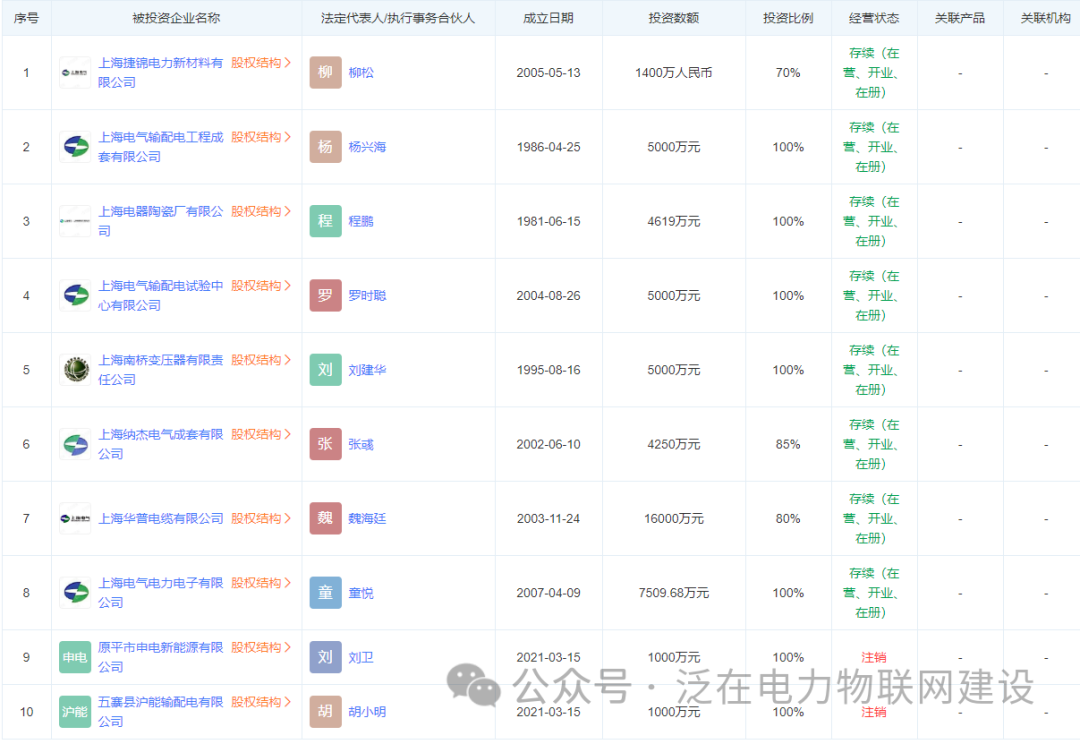Screen dimensions: 1080x744
Task: Click logo of 上海电气输配电工程成套有限公司
Action: (75, 147)
